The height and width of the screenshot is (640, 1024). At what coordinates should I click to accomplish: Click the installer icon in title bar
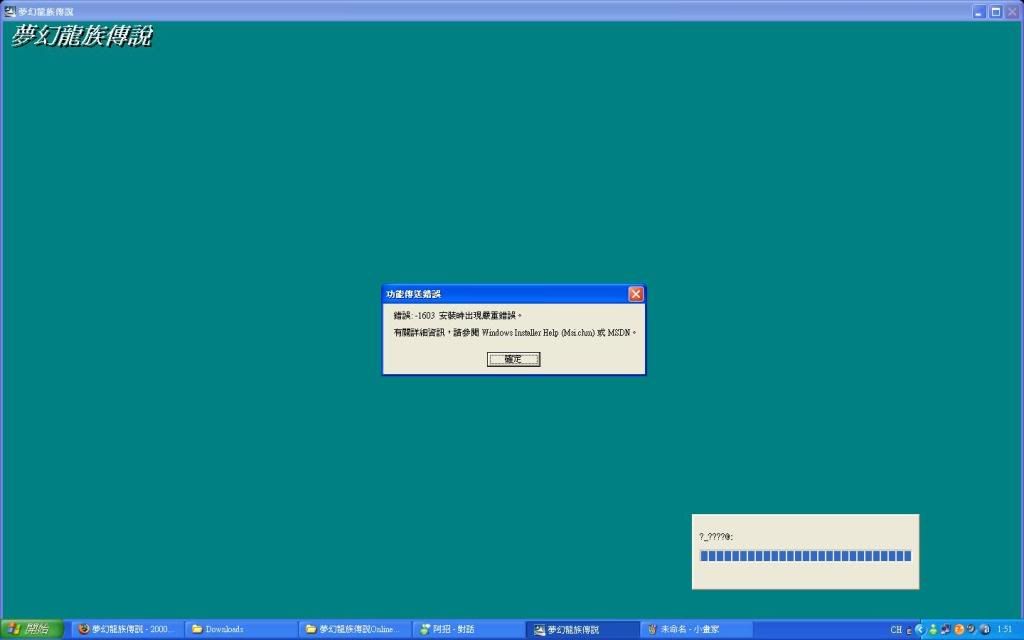pyautogui.click(x=10, y=11)
